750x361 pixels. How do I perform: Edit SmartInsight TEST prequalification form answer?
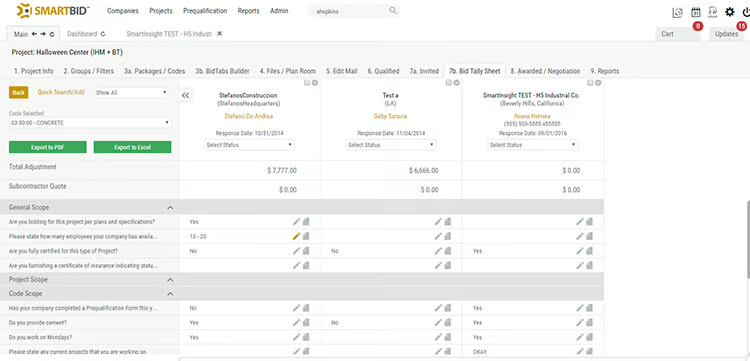580,308
